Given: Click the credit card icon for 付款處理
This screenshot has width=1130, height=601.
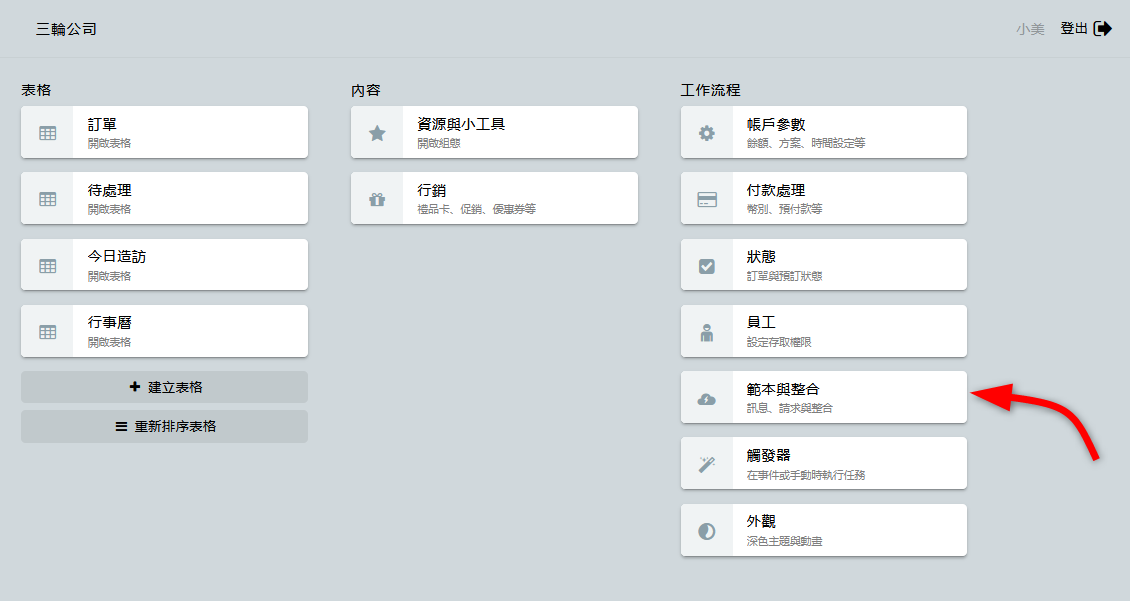Looking at the screenshot, I should 707,198.
